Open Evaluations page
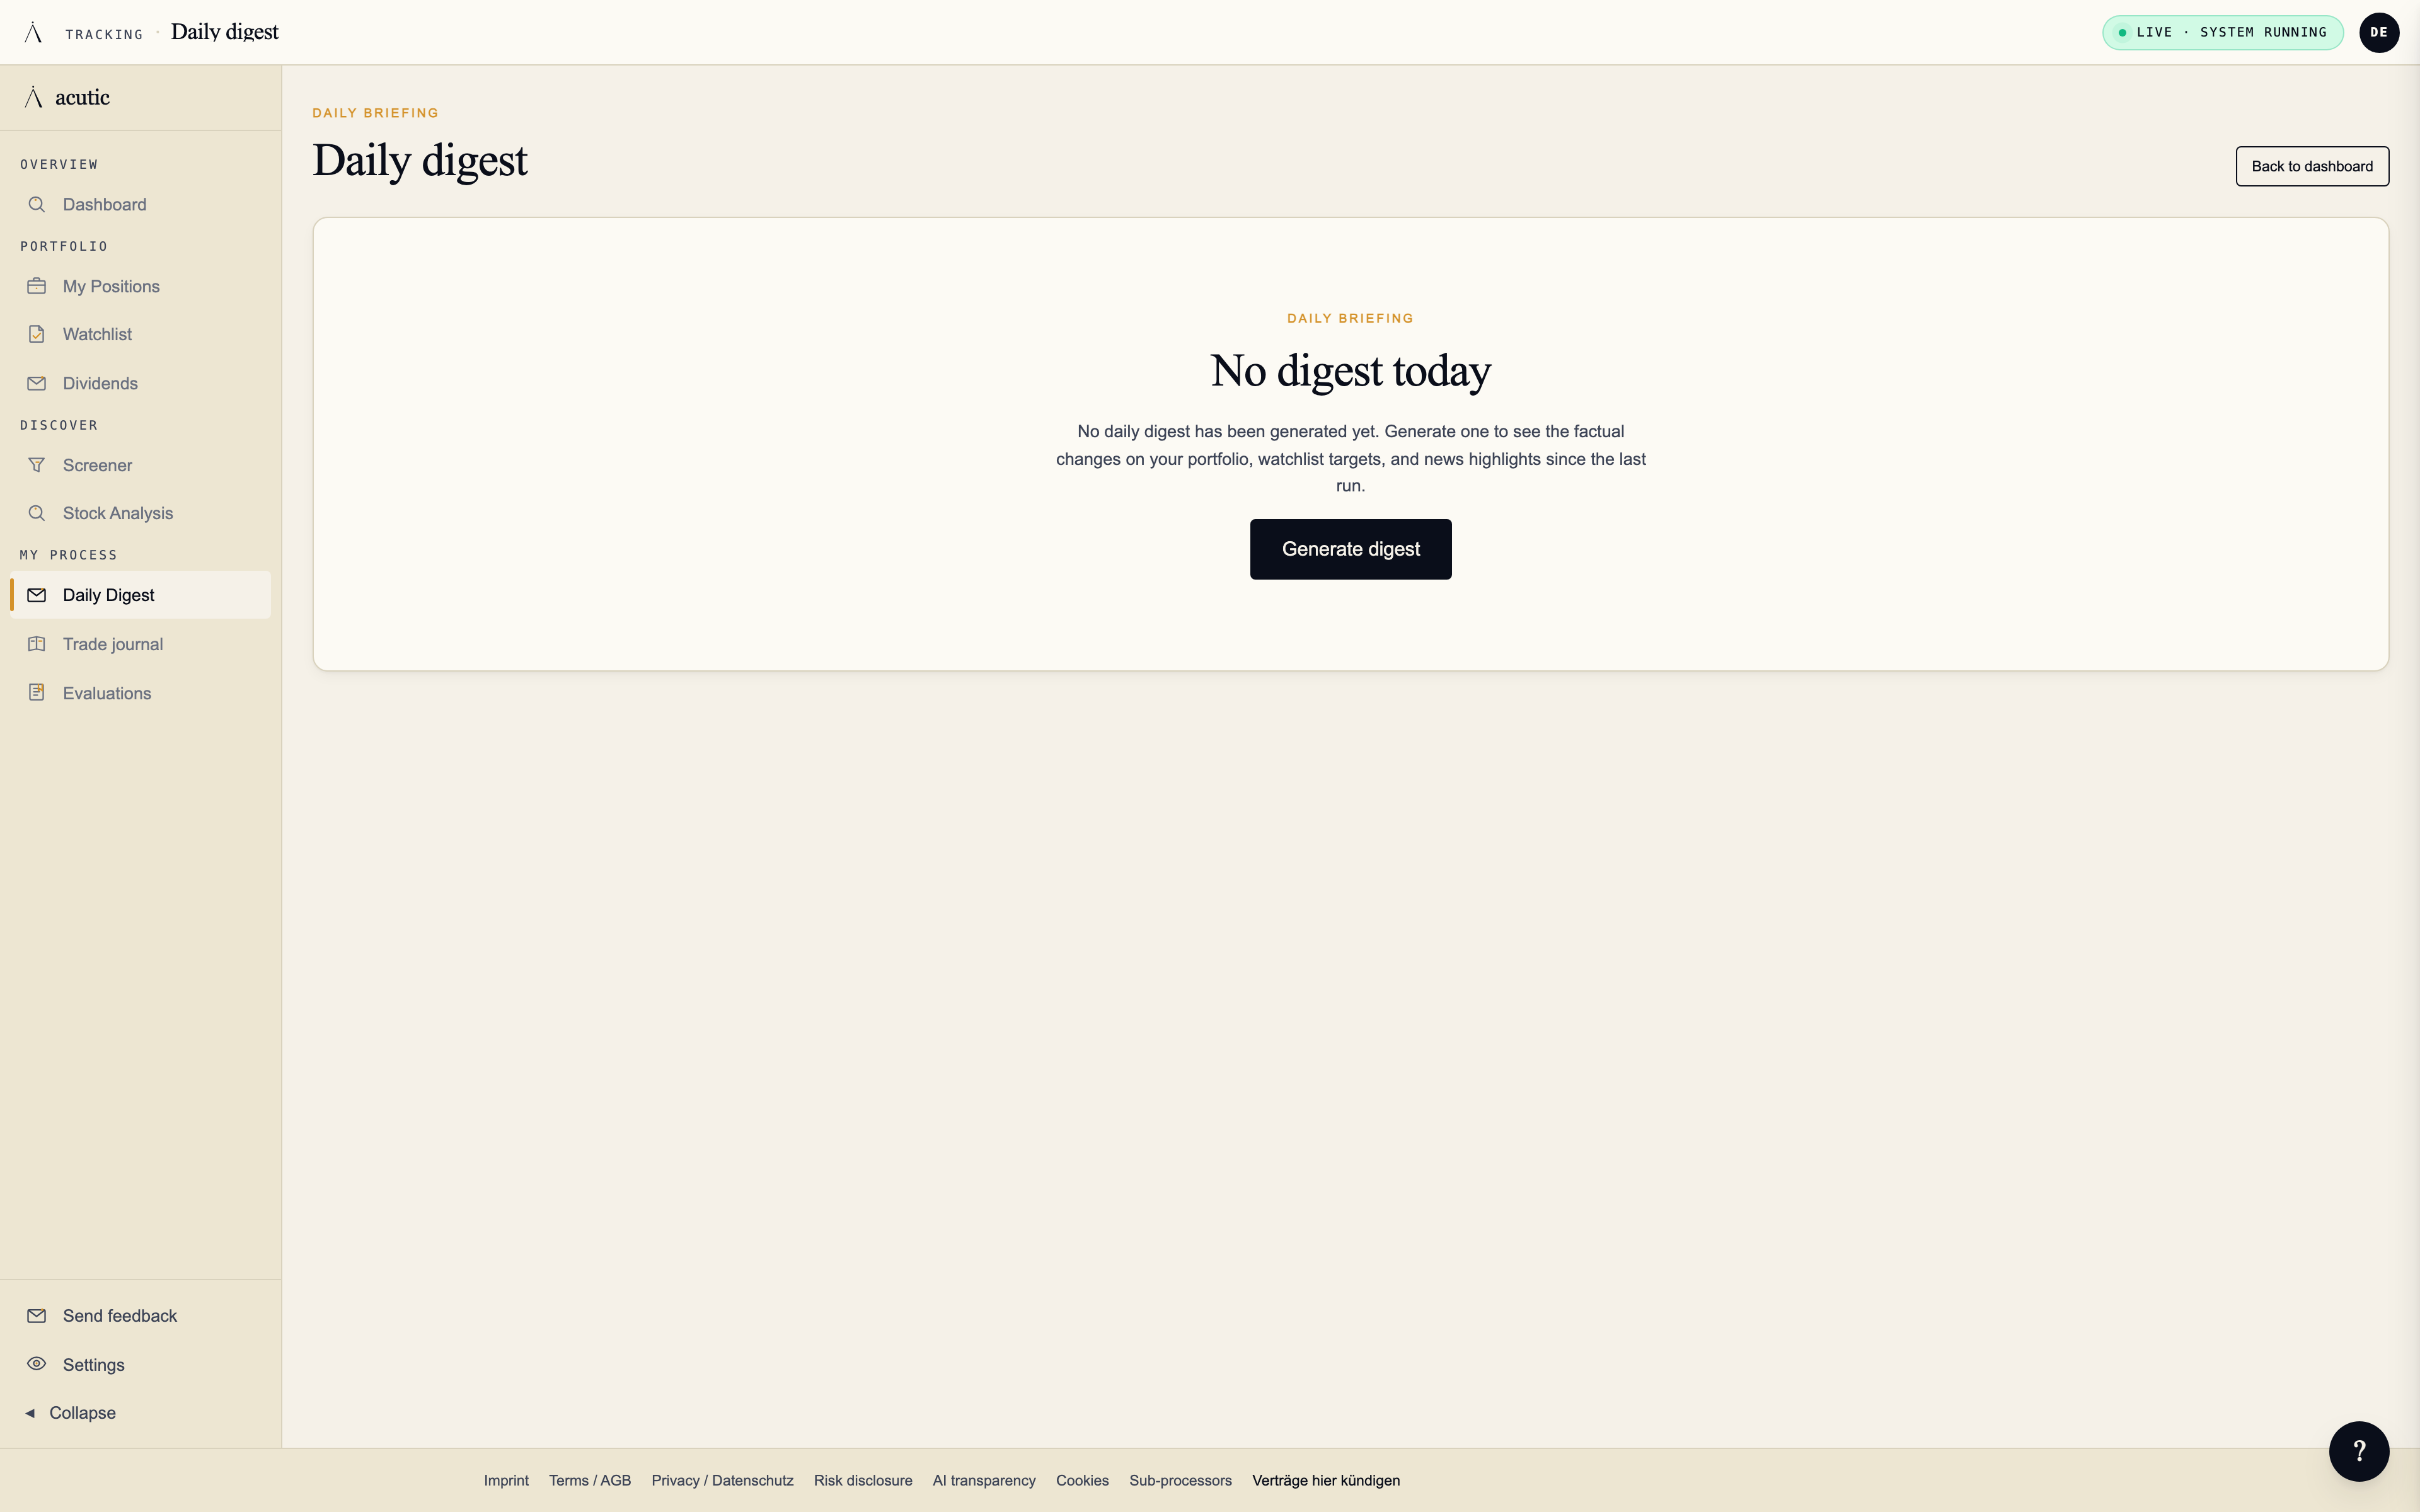 click(140, 693)
